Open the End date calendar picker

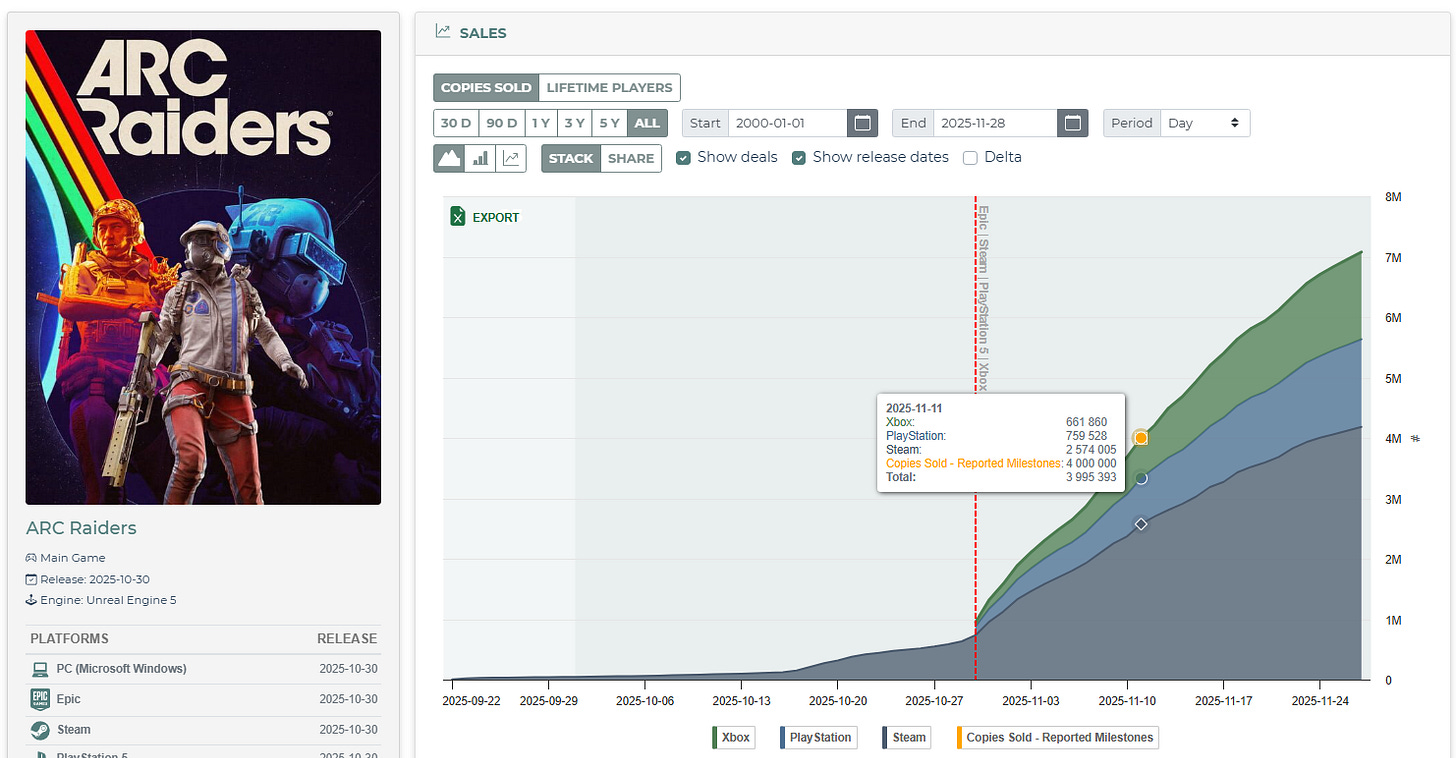coord(1073,123)
